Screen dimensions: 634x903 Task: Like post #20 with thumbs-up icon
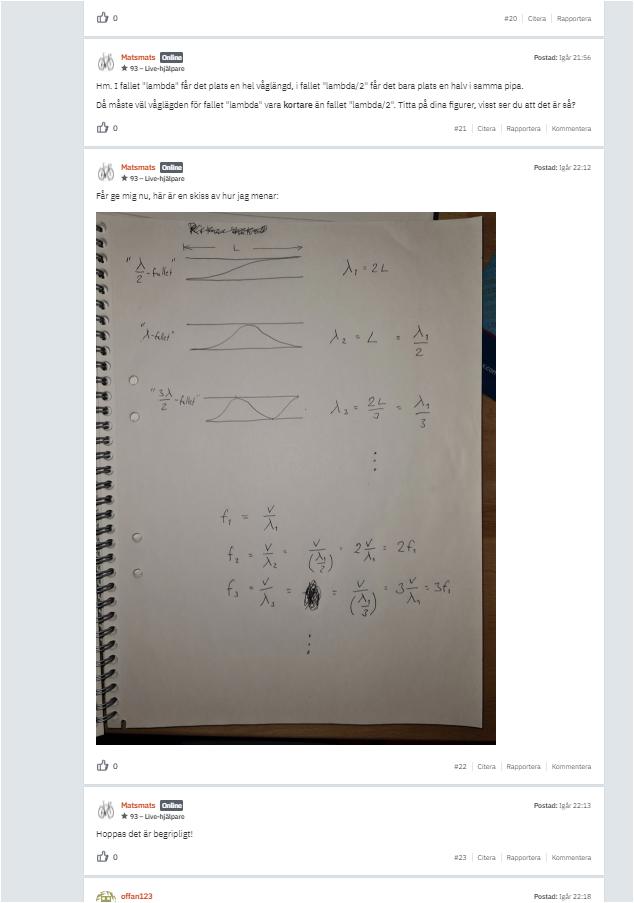(x=102, y=18)
